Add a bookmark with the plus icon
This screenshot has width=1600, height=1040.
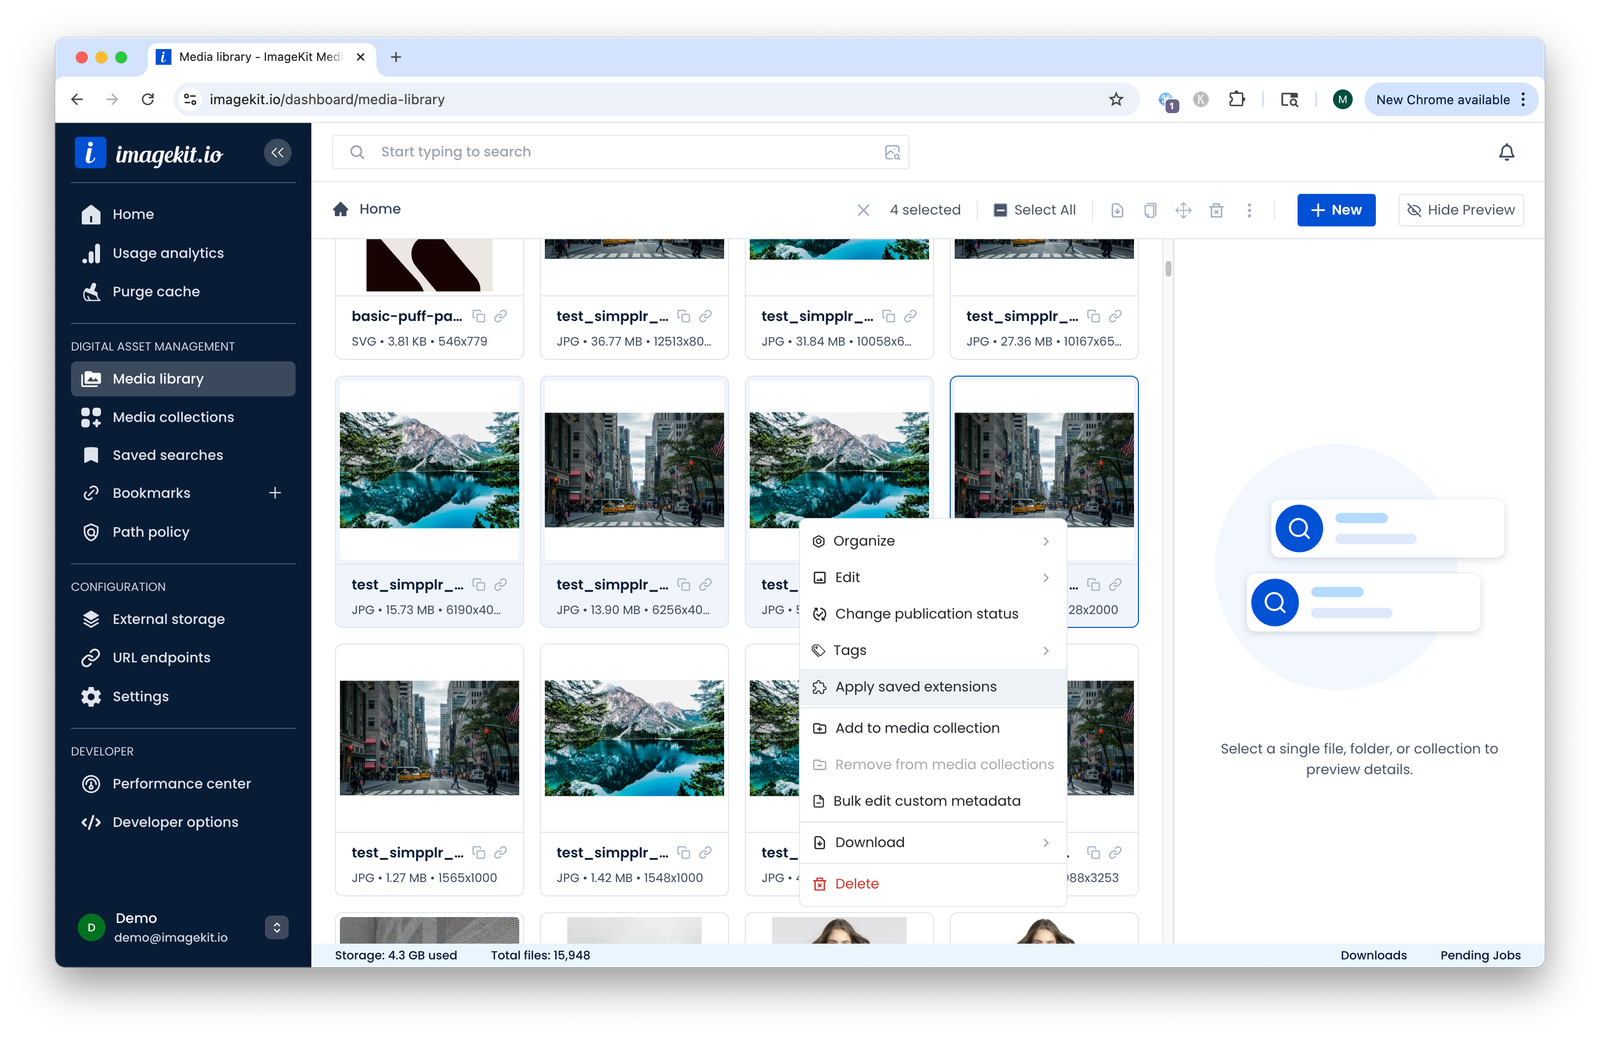pyautogui.click(x=275, y=493)
